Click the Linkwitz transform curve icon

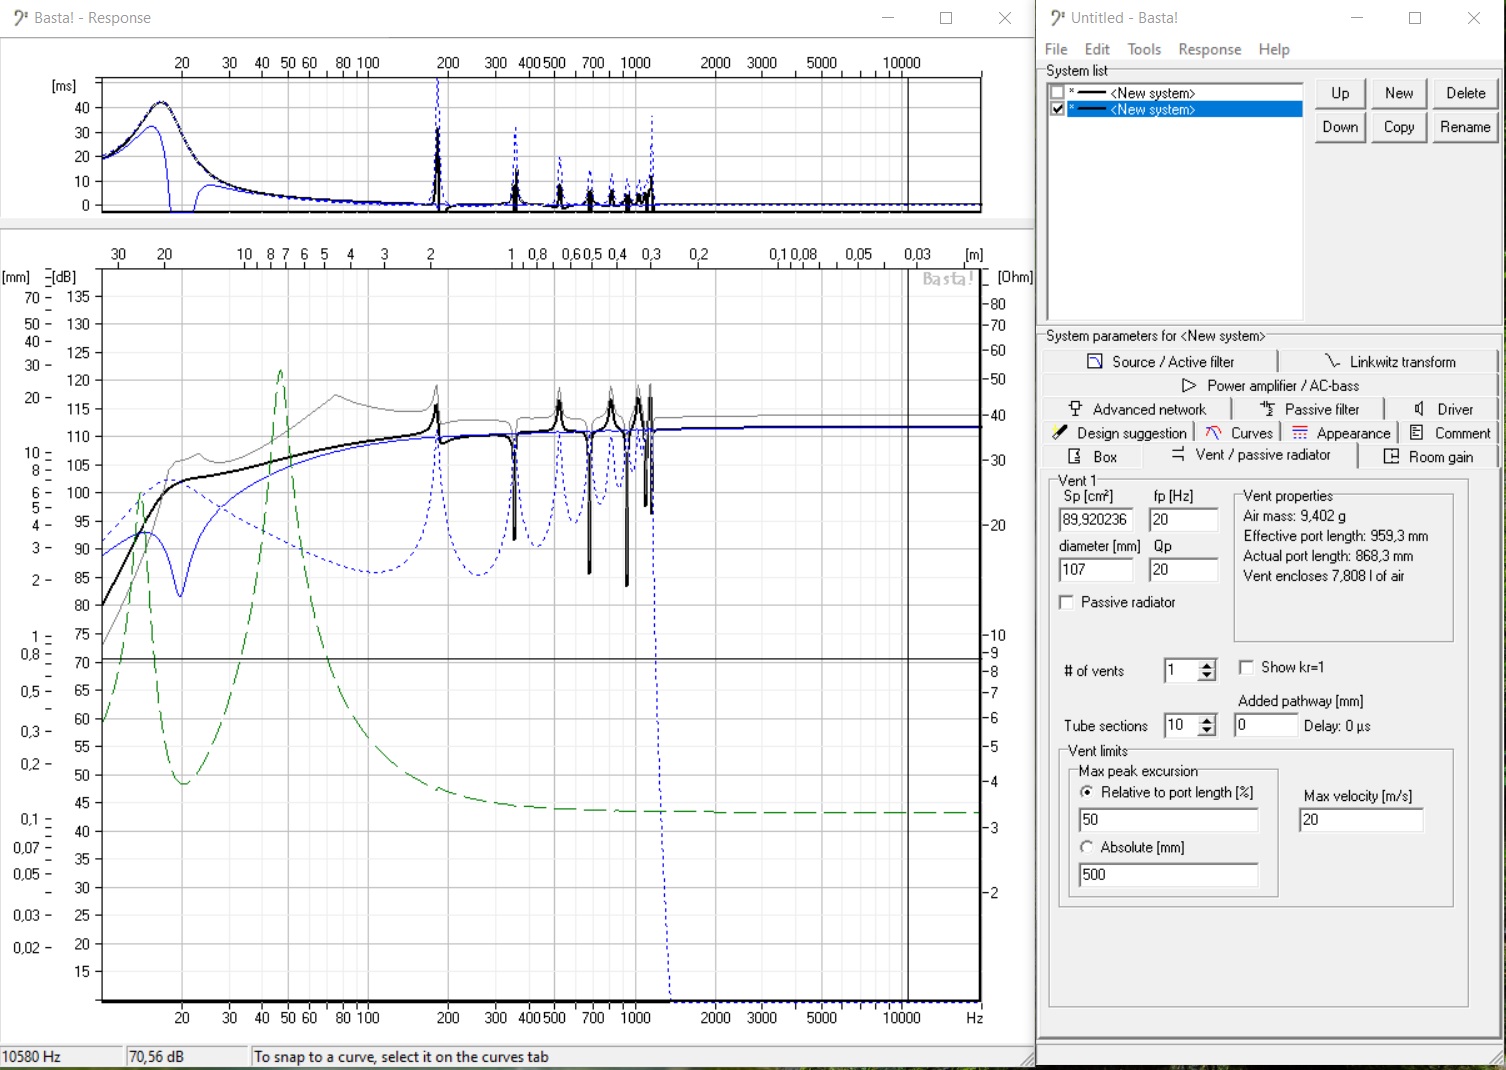click(1332, 361)
